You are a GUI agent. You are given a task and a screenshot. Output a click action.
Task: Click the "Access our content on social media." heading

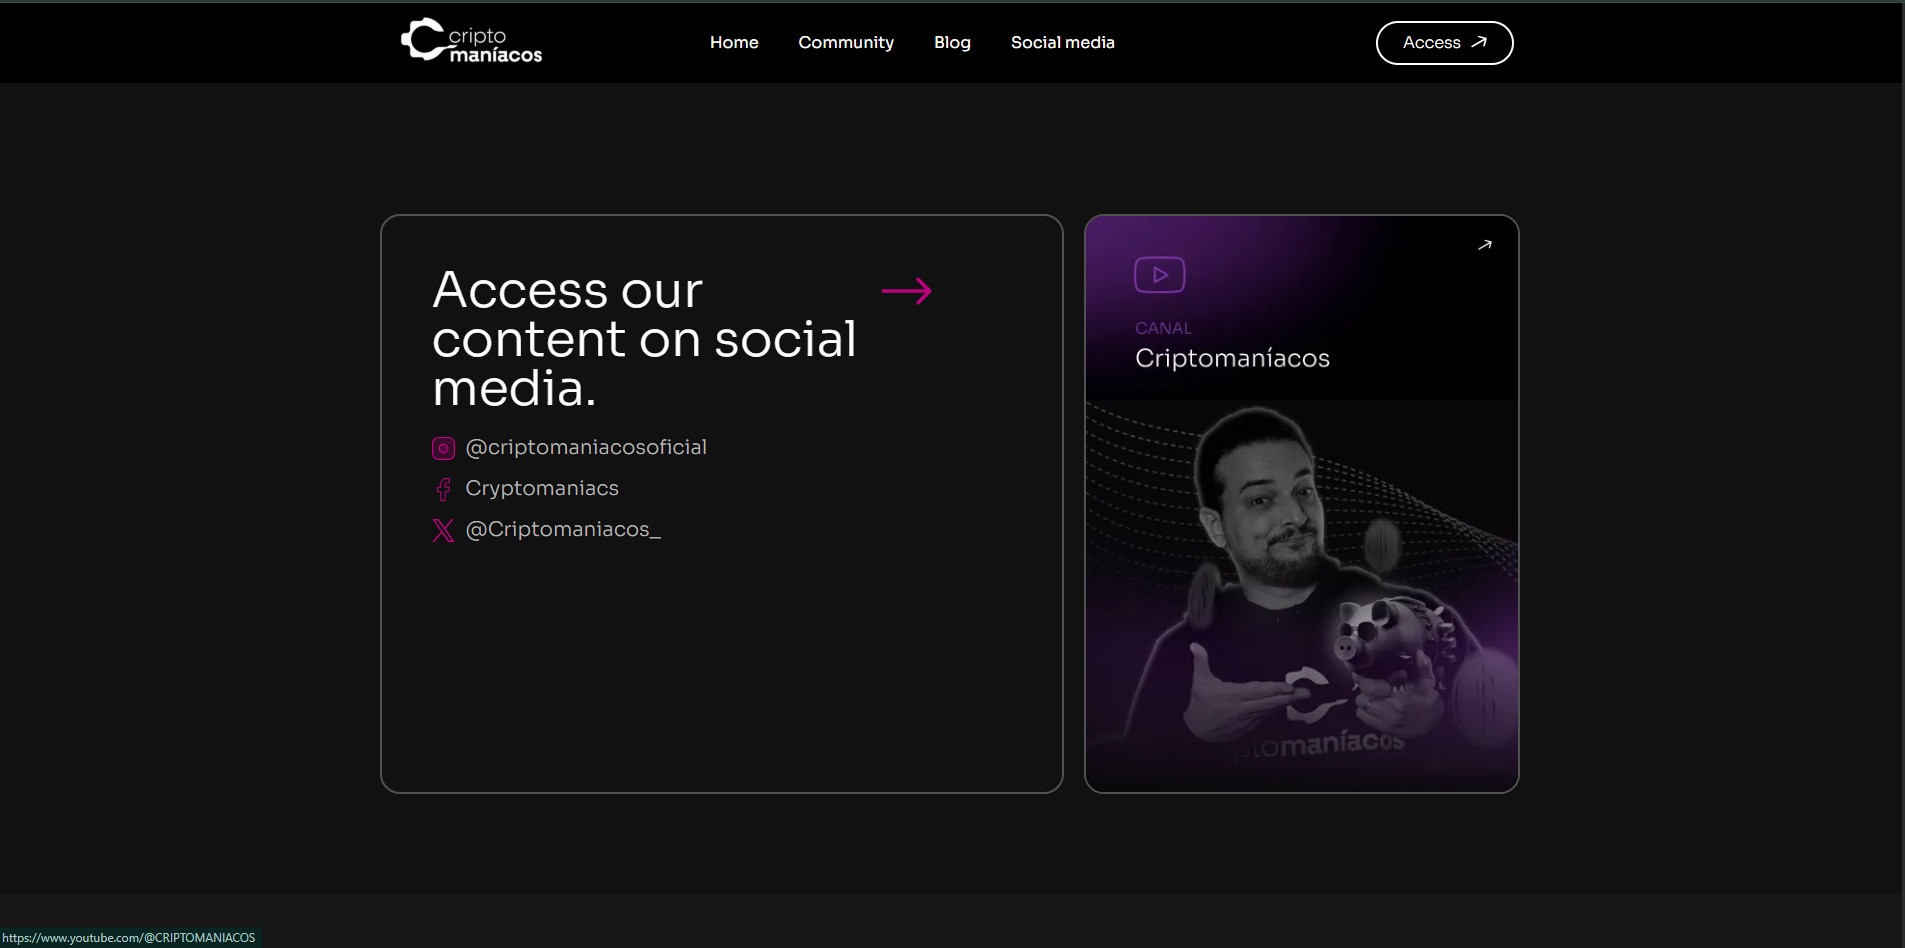point(644,339)
